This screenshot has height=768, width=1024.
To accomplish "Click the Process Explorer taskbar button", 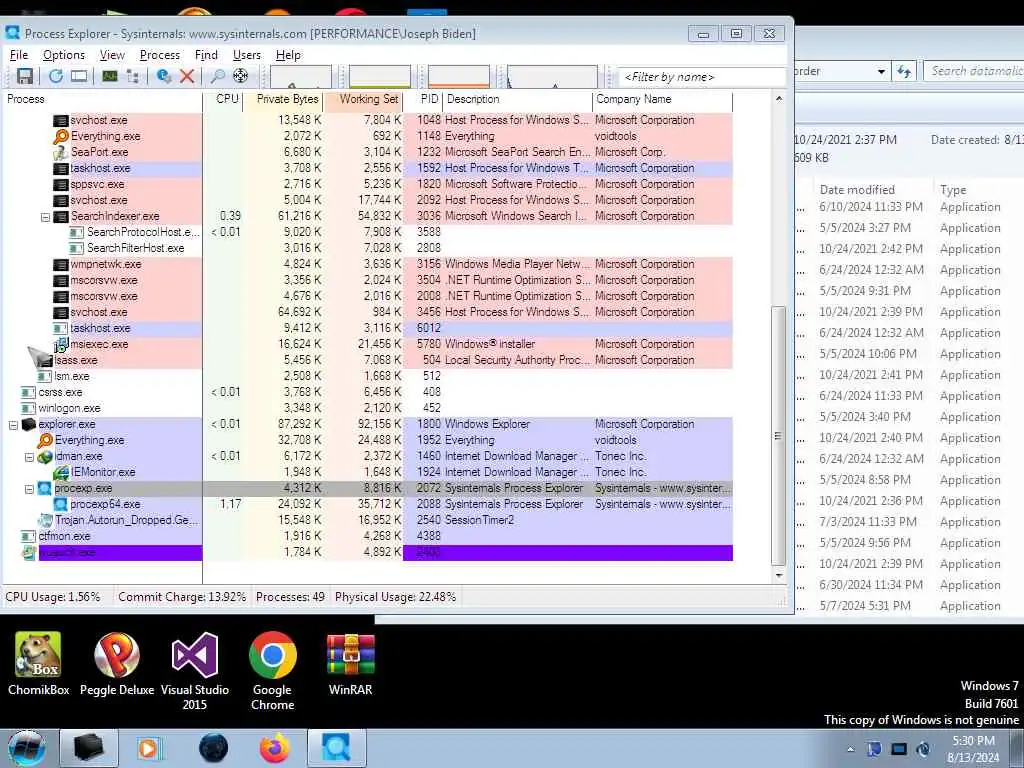I will click(336, 748).
